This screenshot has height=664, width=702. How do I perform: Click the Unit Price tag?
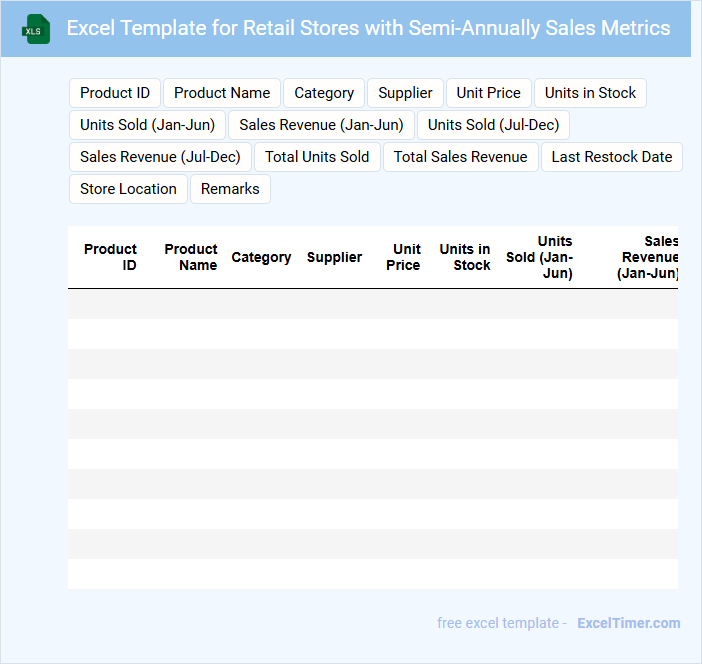(489, 93)
